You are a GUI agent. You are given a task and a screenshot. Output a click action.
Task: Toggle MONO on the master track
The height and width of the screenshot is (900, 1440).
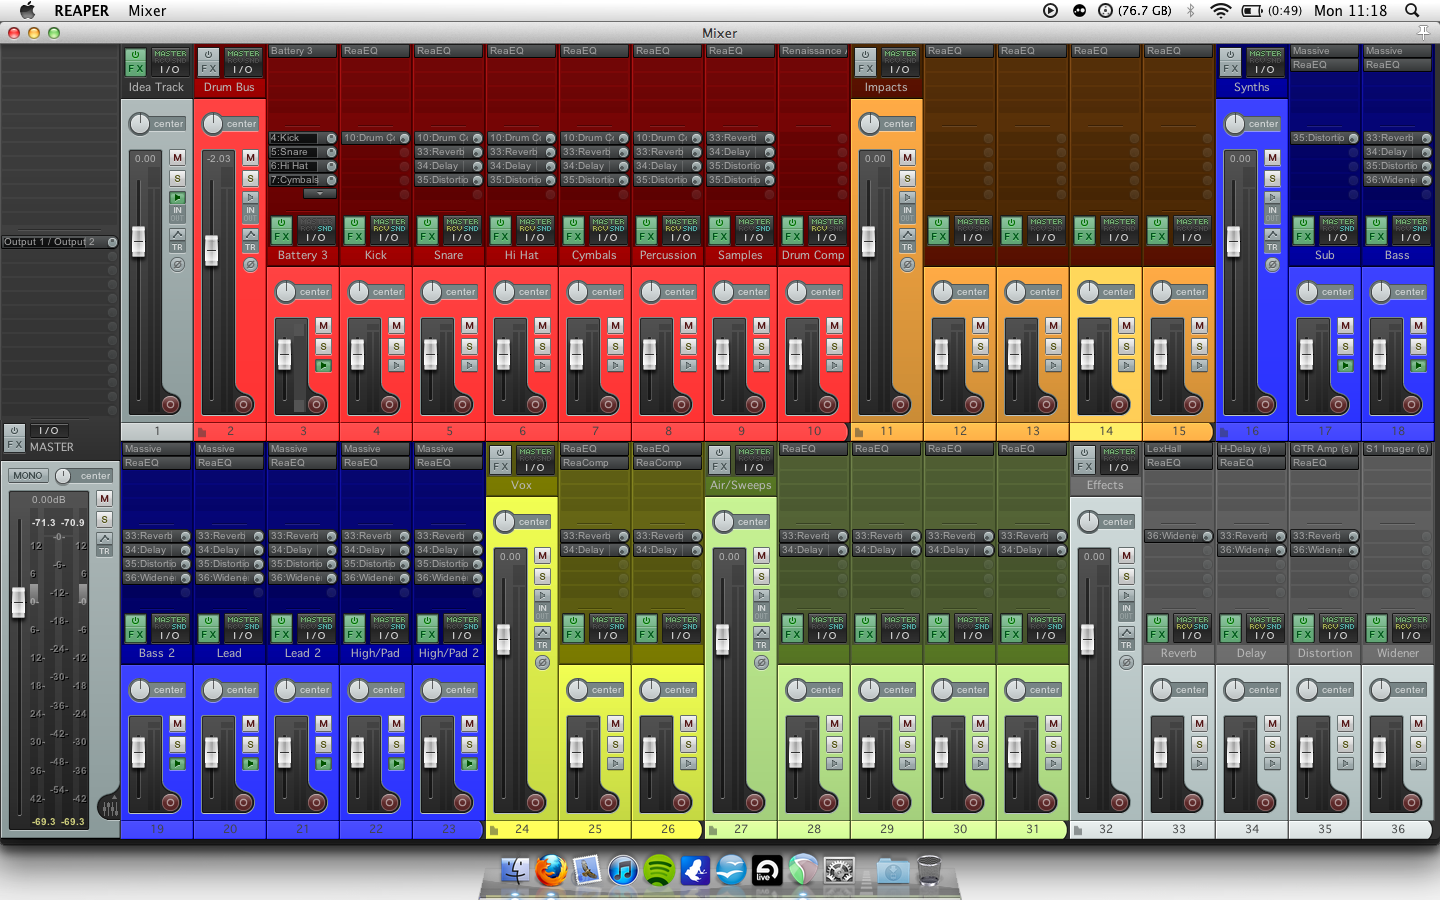click(x=28, y=476)
